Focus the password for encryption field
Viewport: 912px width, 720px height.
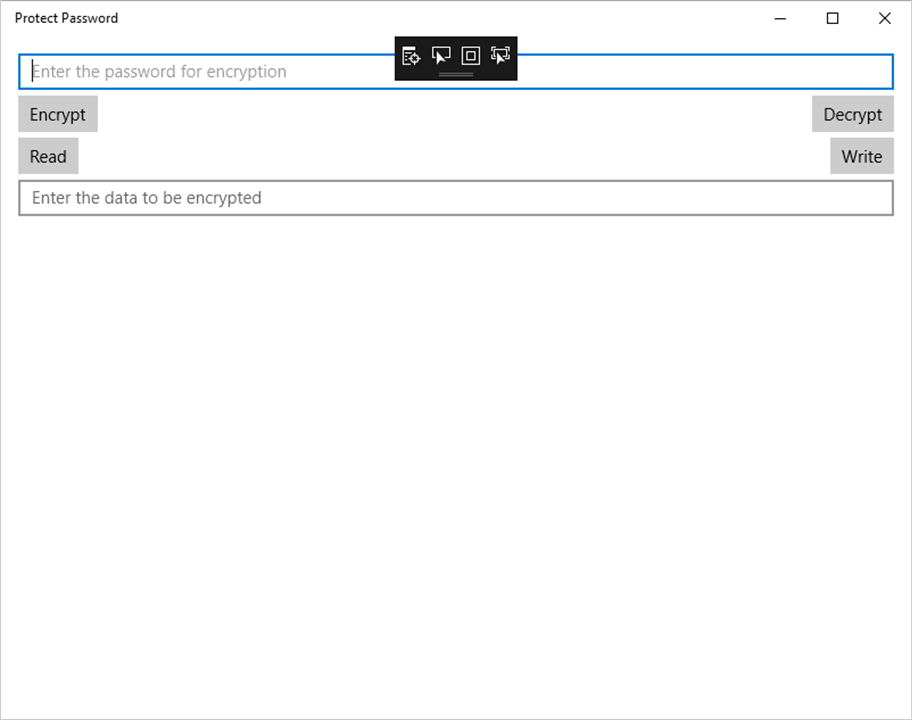(456, 72)
